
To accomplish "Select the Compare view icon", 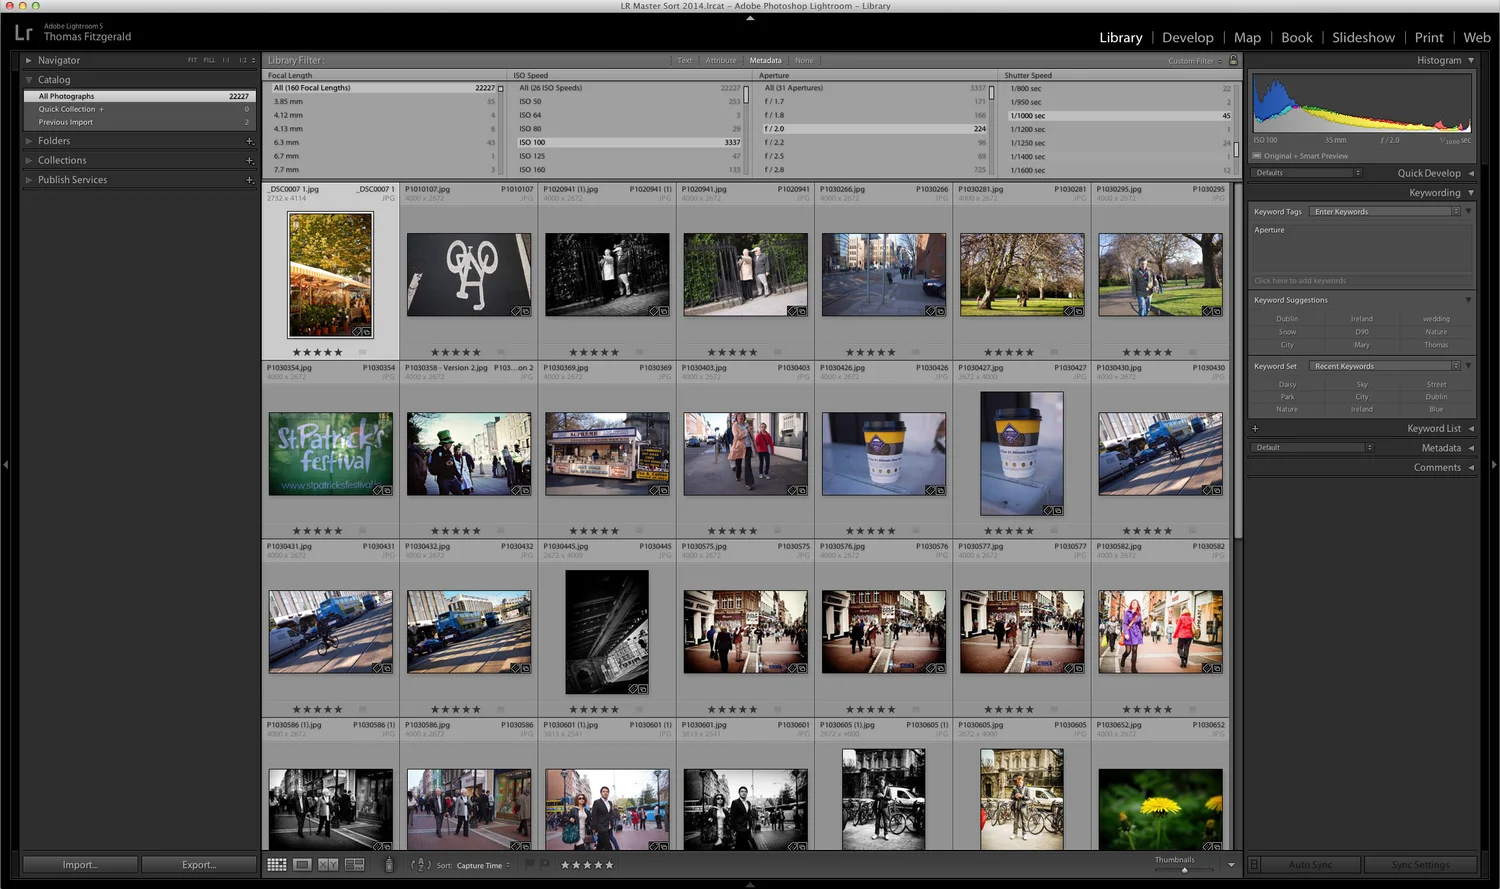I will [x=327, y=865].
